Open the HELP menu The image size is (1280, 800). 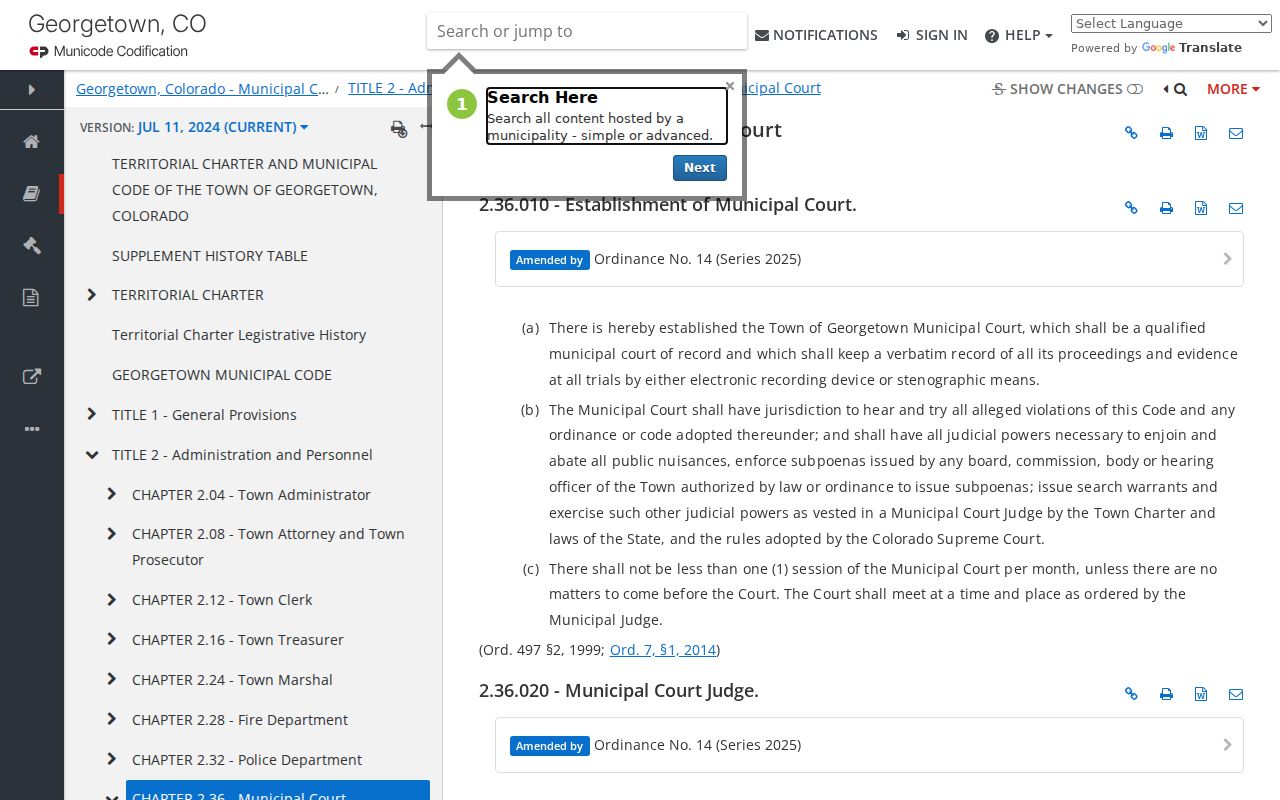point(1018,35)
